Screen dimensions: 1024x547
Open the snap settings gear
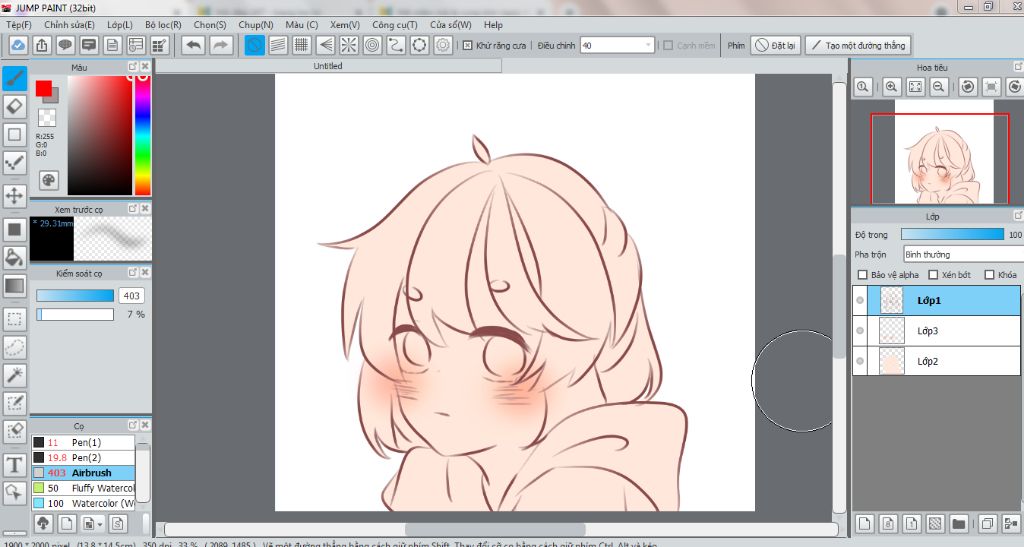pyautogui.click(x=443, y=45)
